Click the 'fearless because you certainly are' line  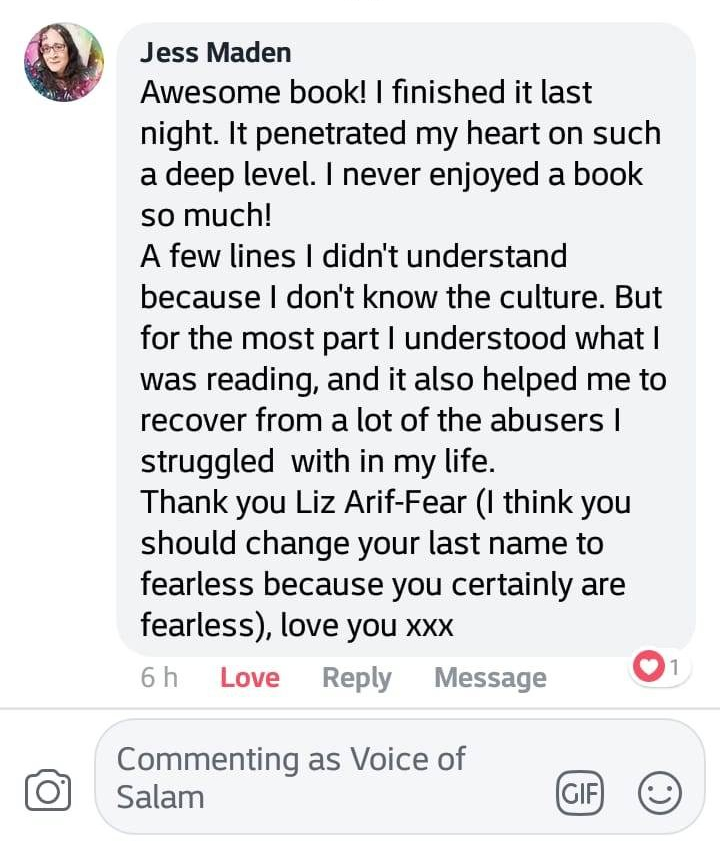click(x=383, y=584)
